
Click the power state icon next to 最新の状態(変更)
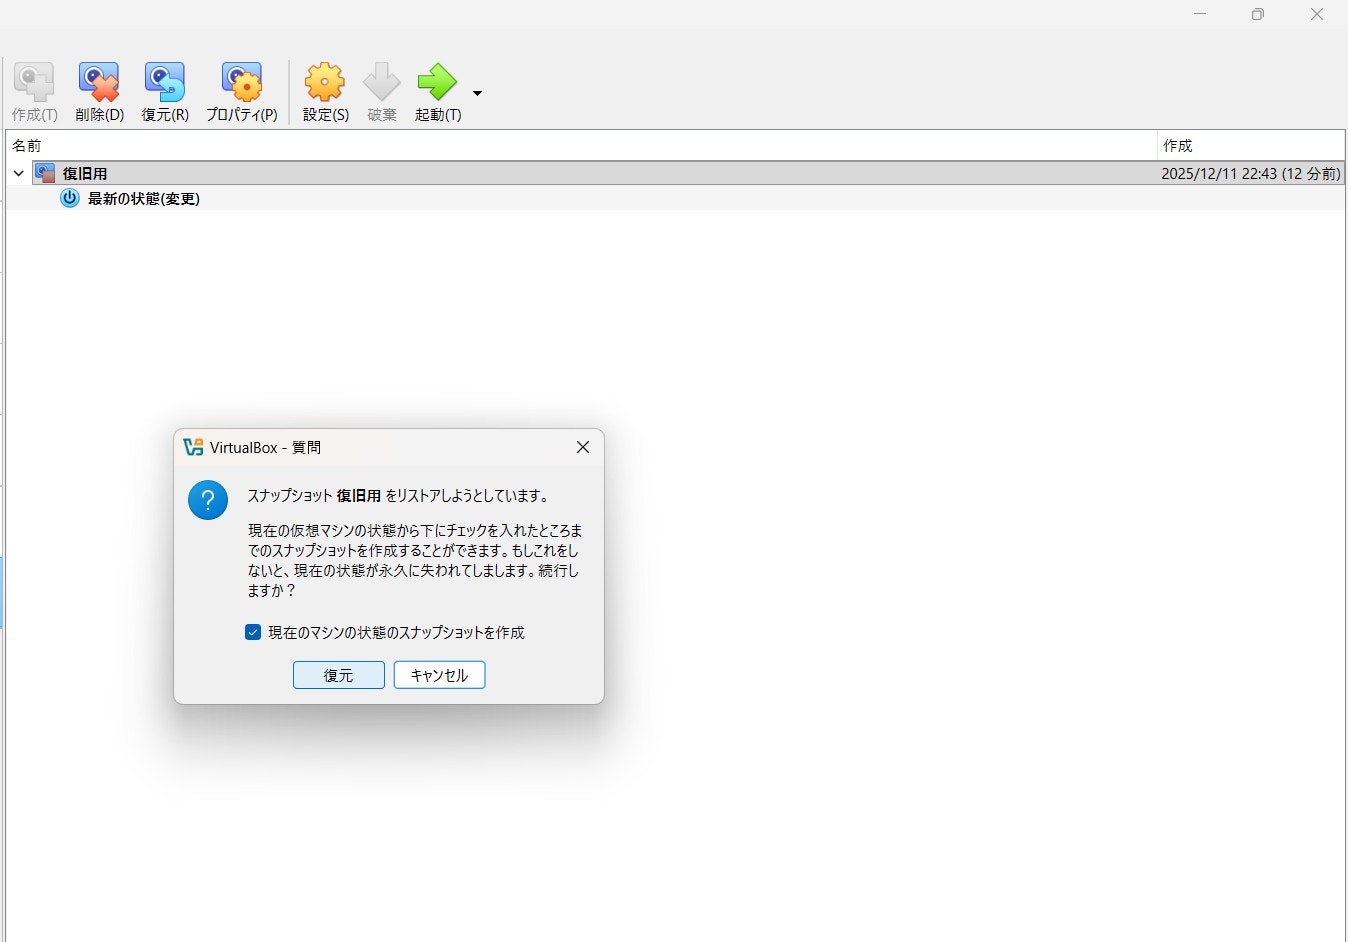coord(69,198)
